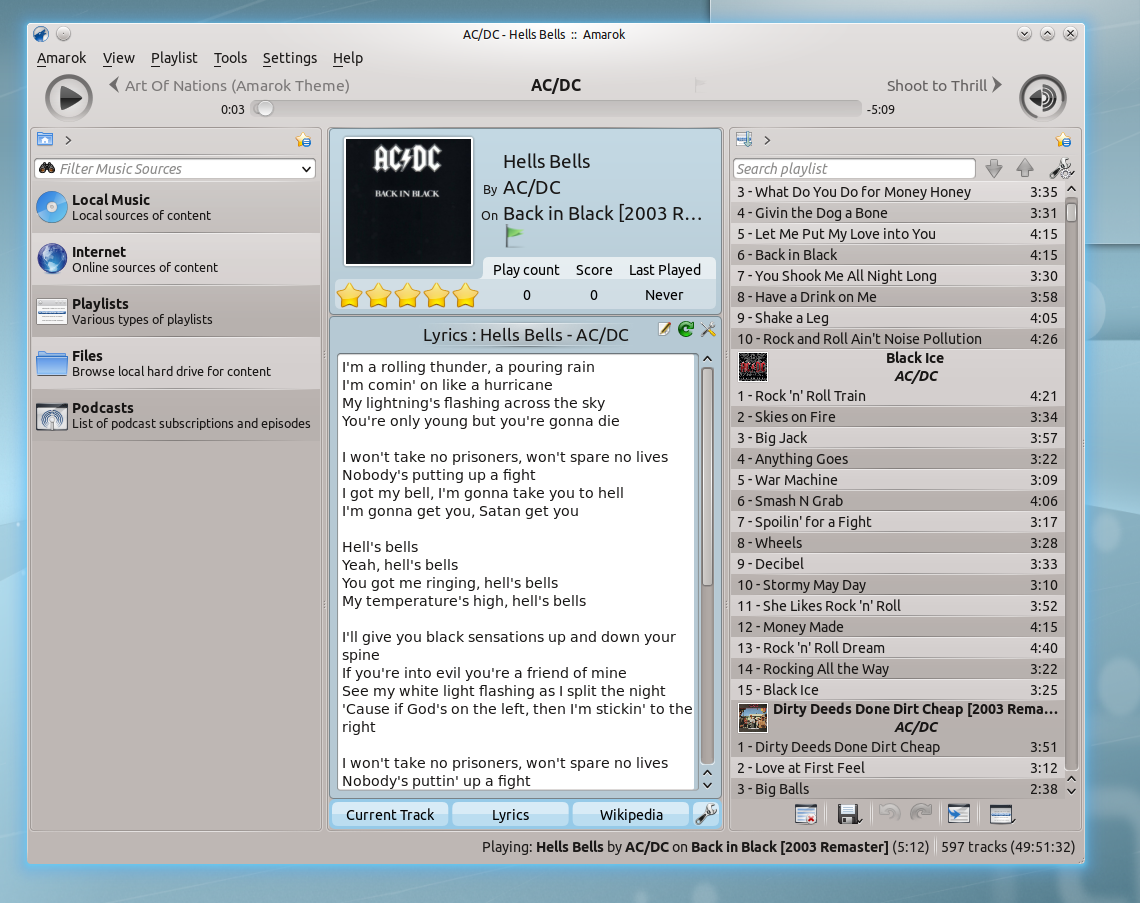This screenshot has width=1140, height=903.
Task: Rate Hells Bells five stars
Action: tap(464, 295)
